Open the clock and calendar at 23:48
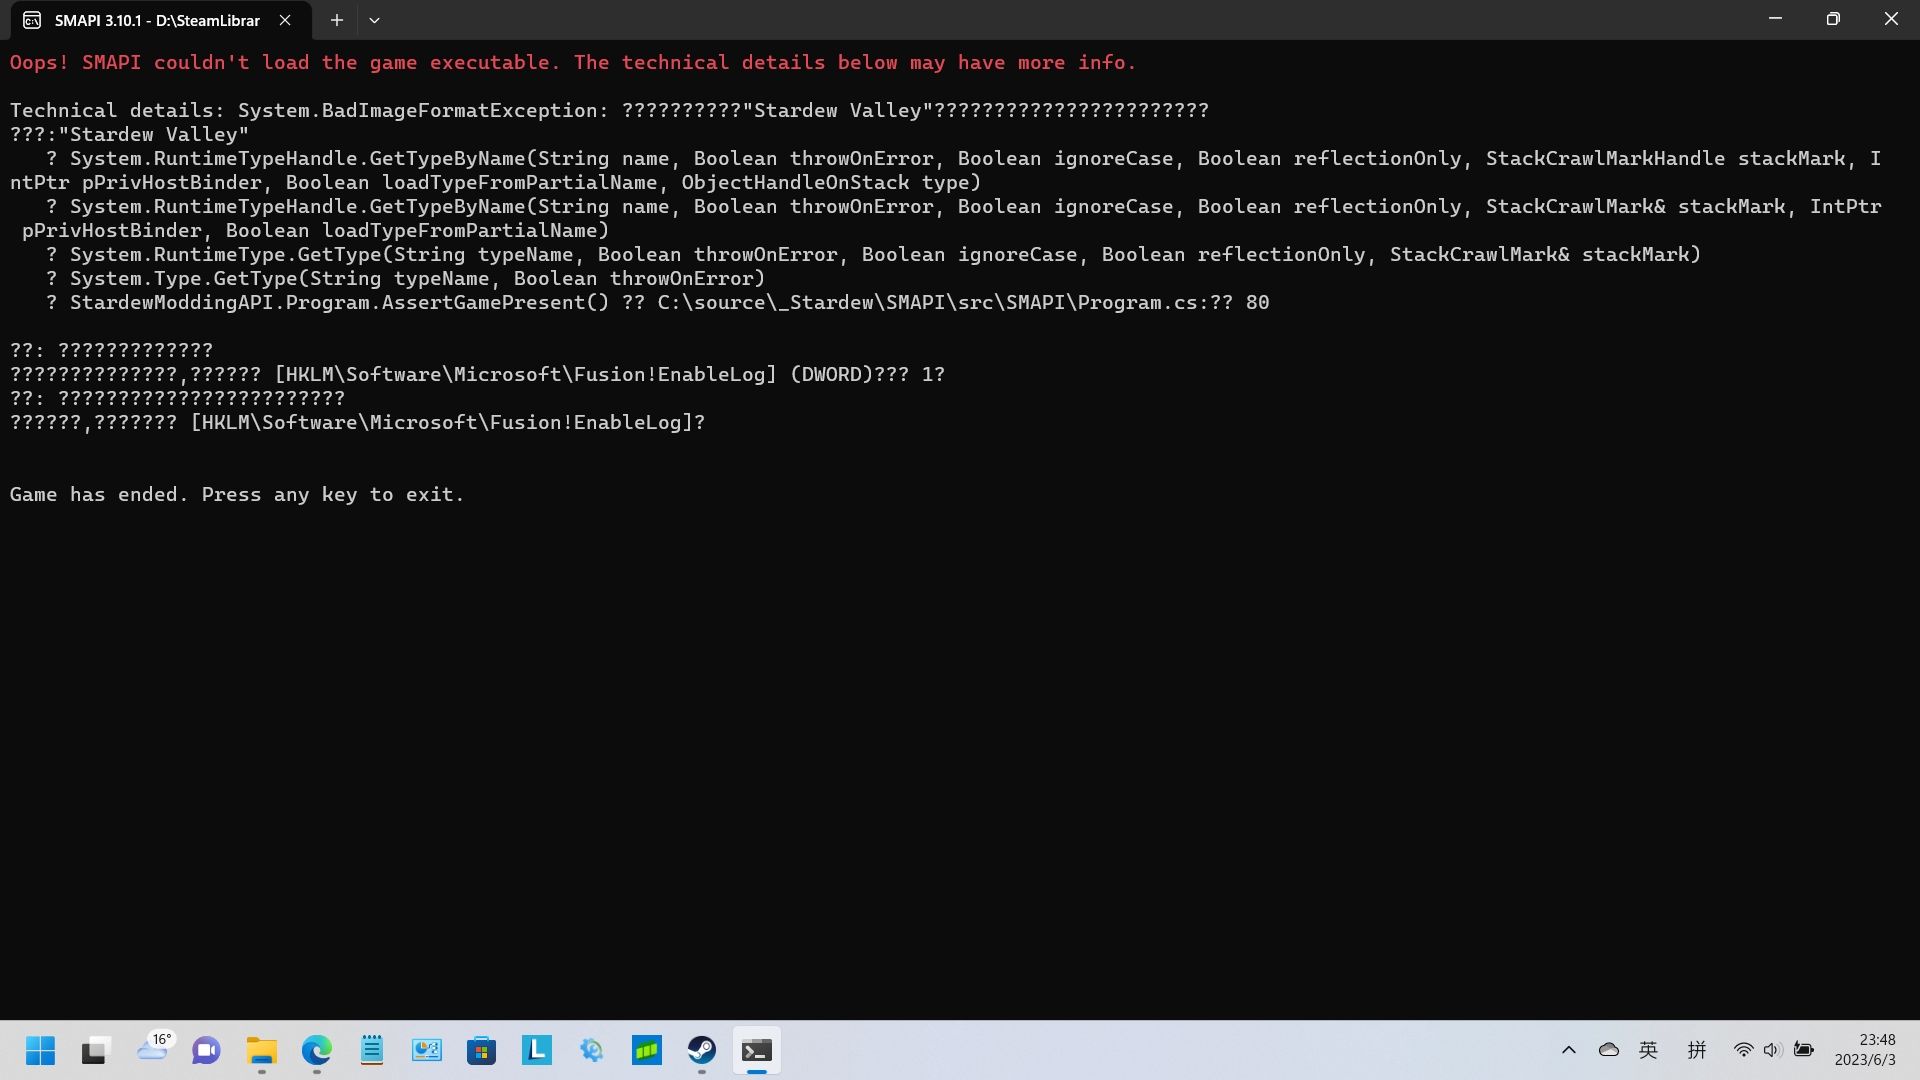 click(1865, 1050)
